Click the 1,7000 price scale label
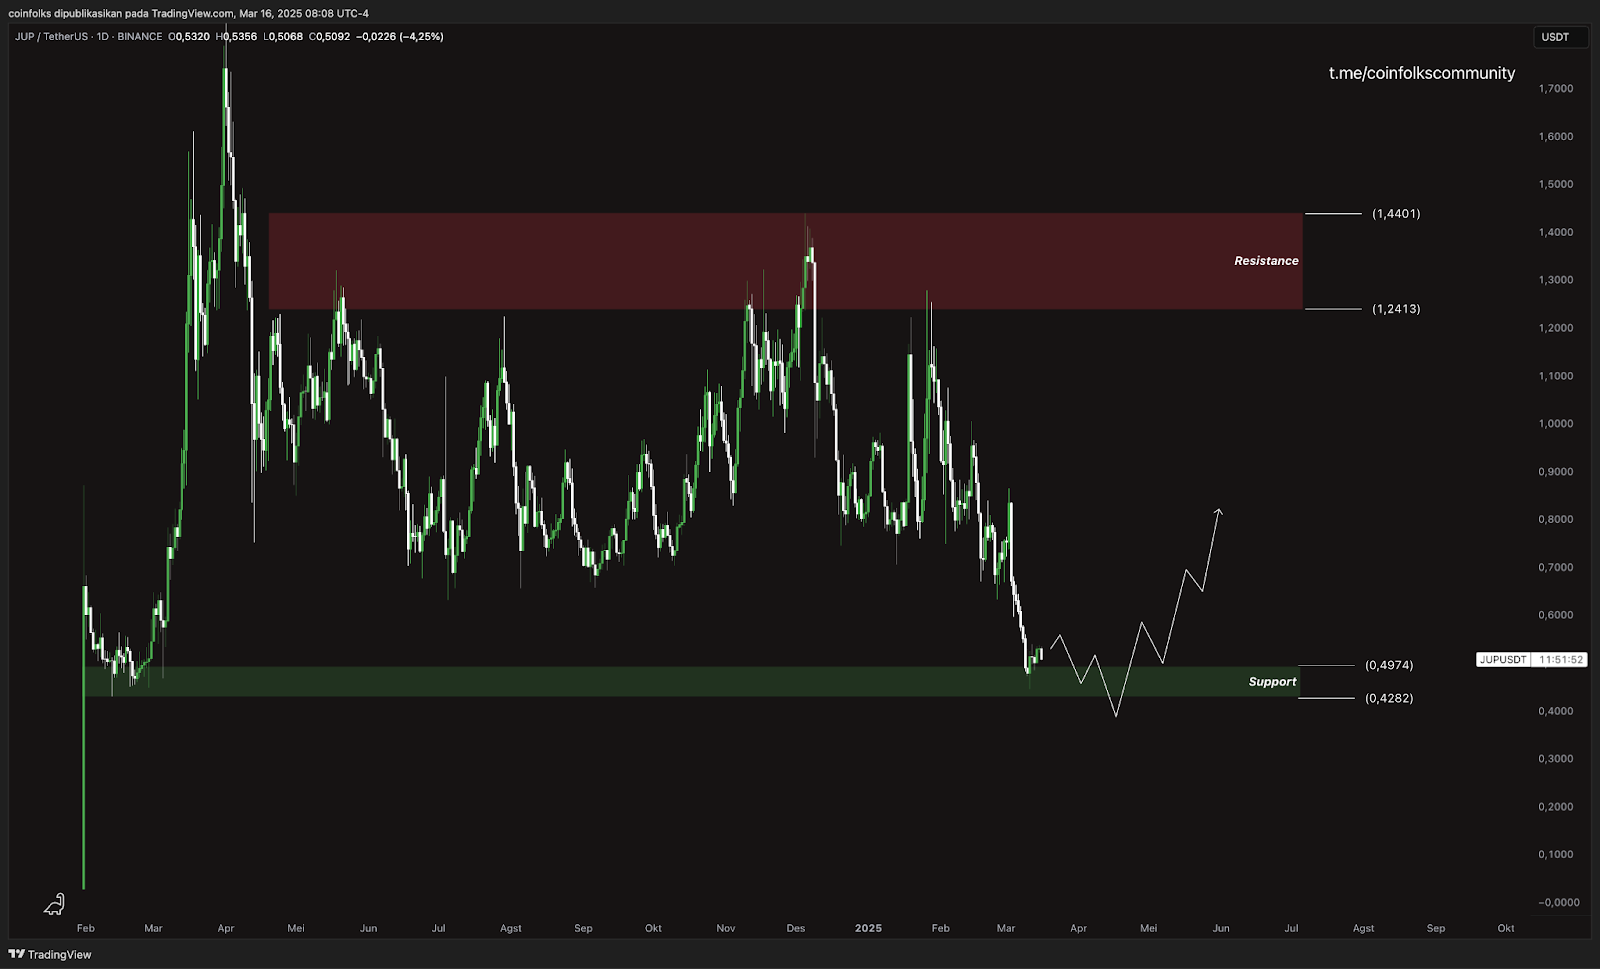The width and height of the screenshot is (1600, 969). click(1556, 89)
